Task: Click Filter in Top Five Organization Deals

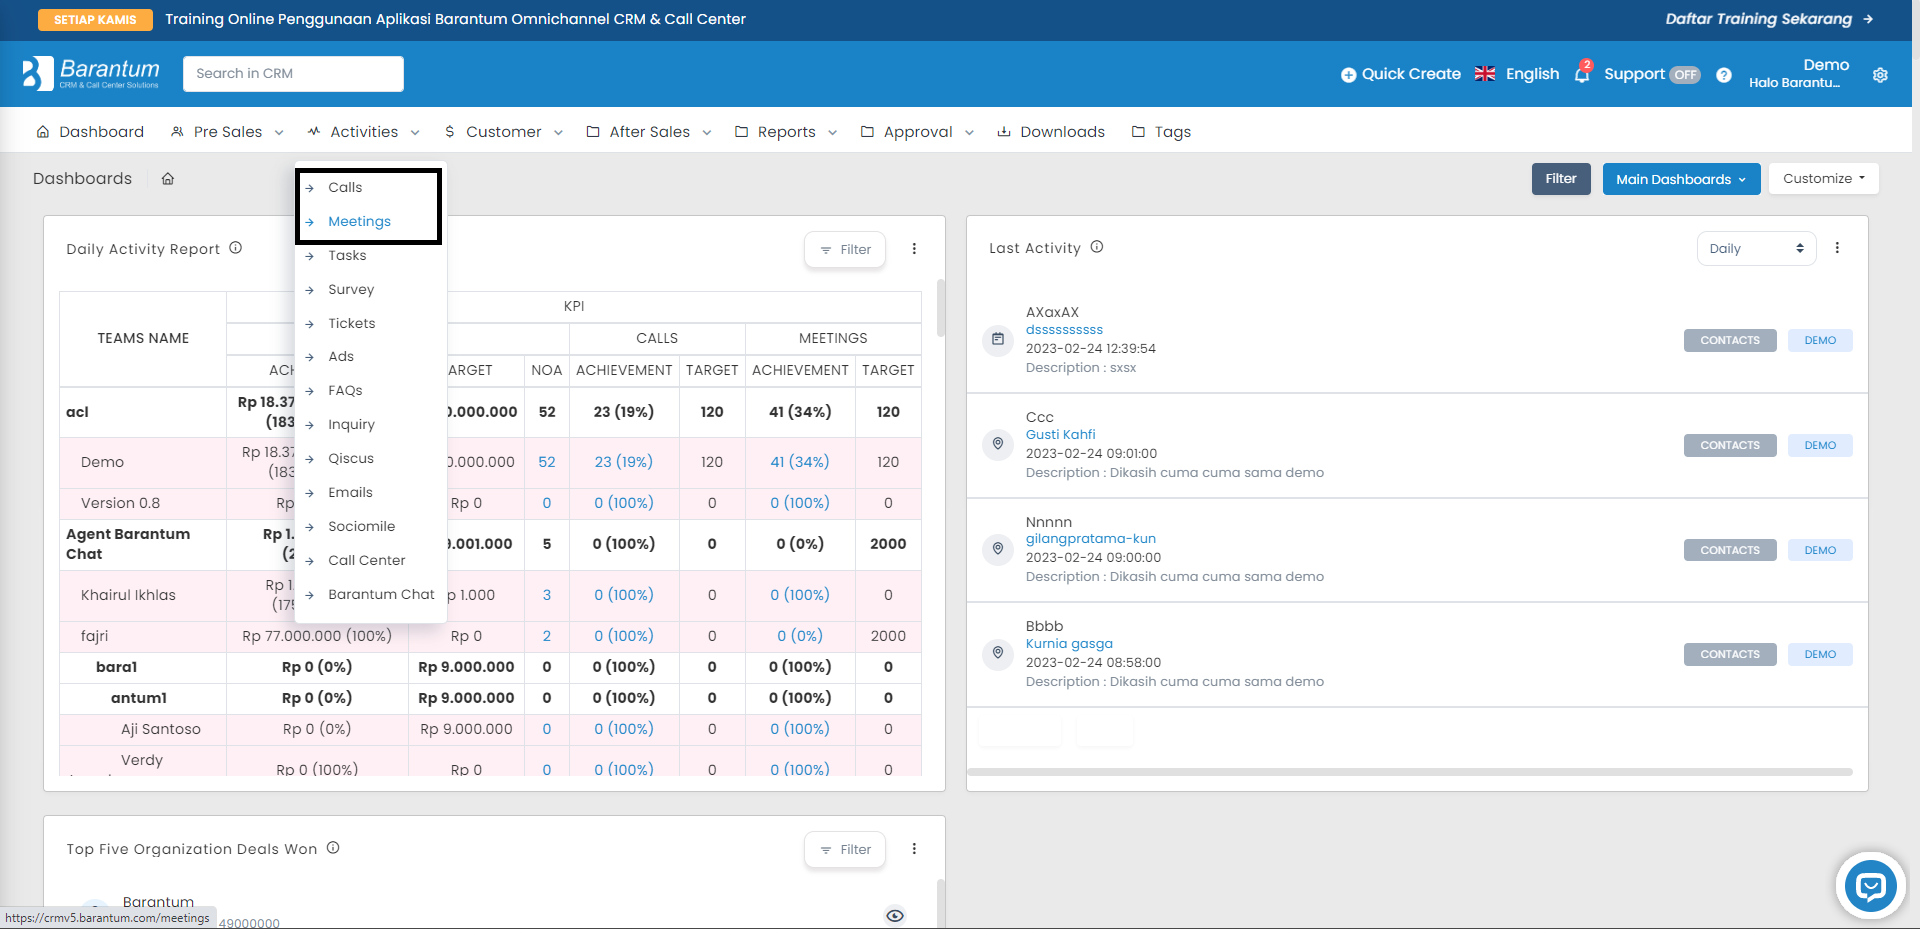Action: (845, 849)
